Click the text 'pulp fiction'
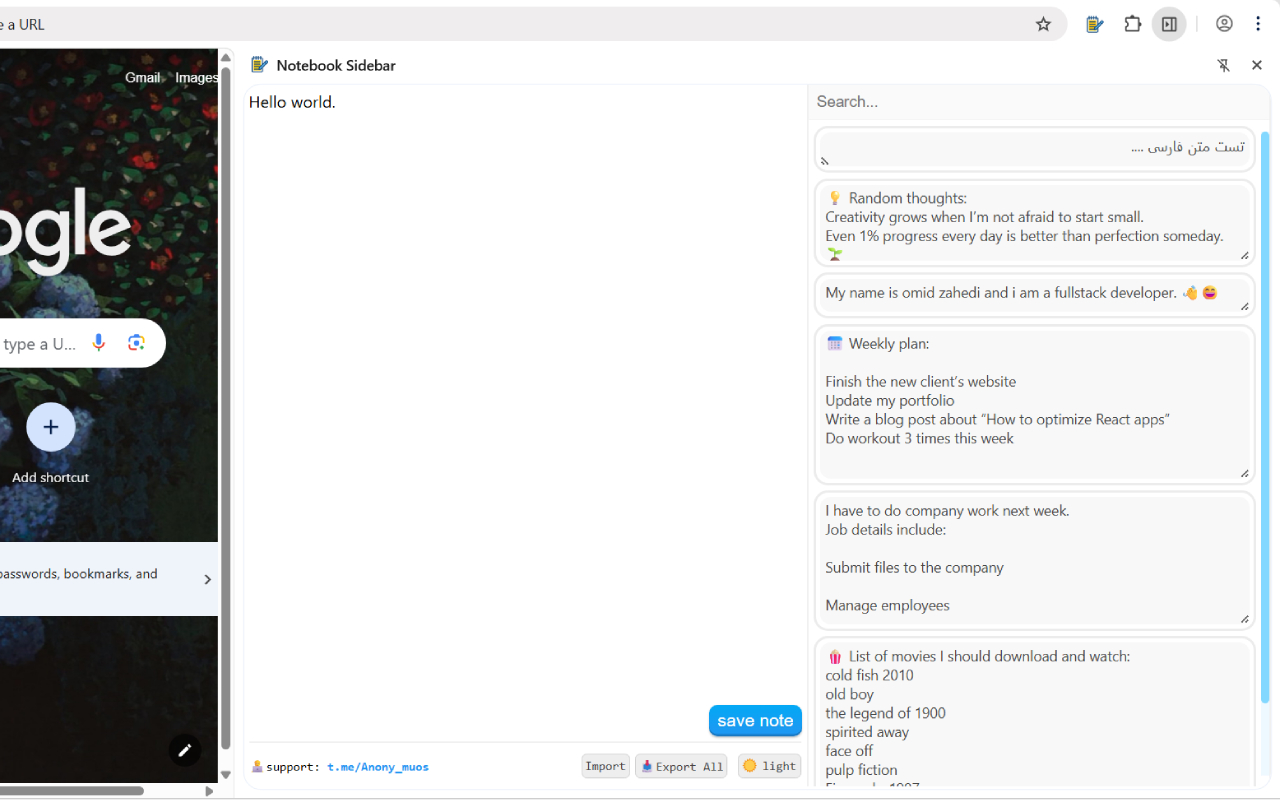The image size is (1280, 800). (x=861, y=770)
